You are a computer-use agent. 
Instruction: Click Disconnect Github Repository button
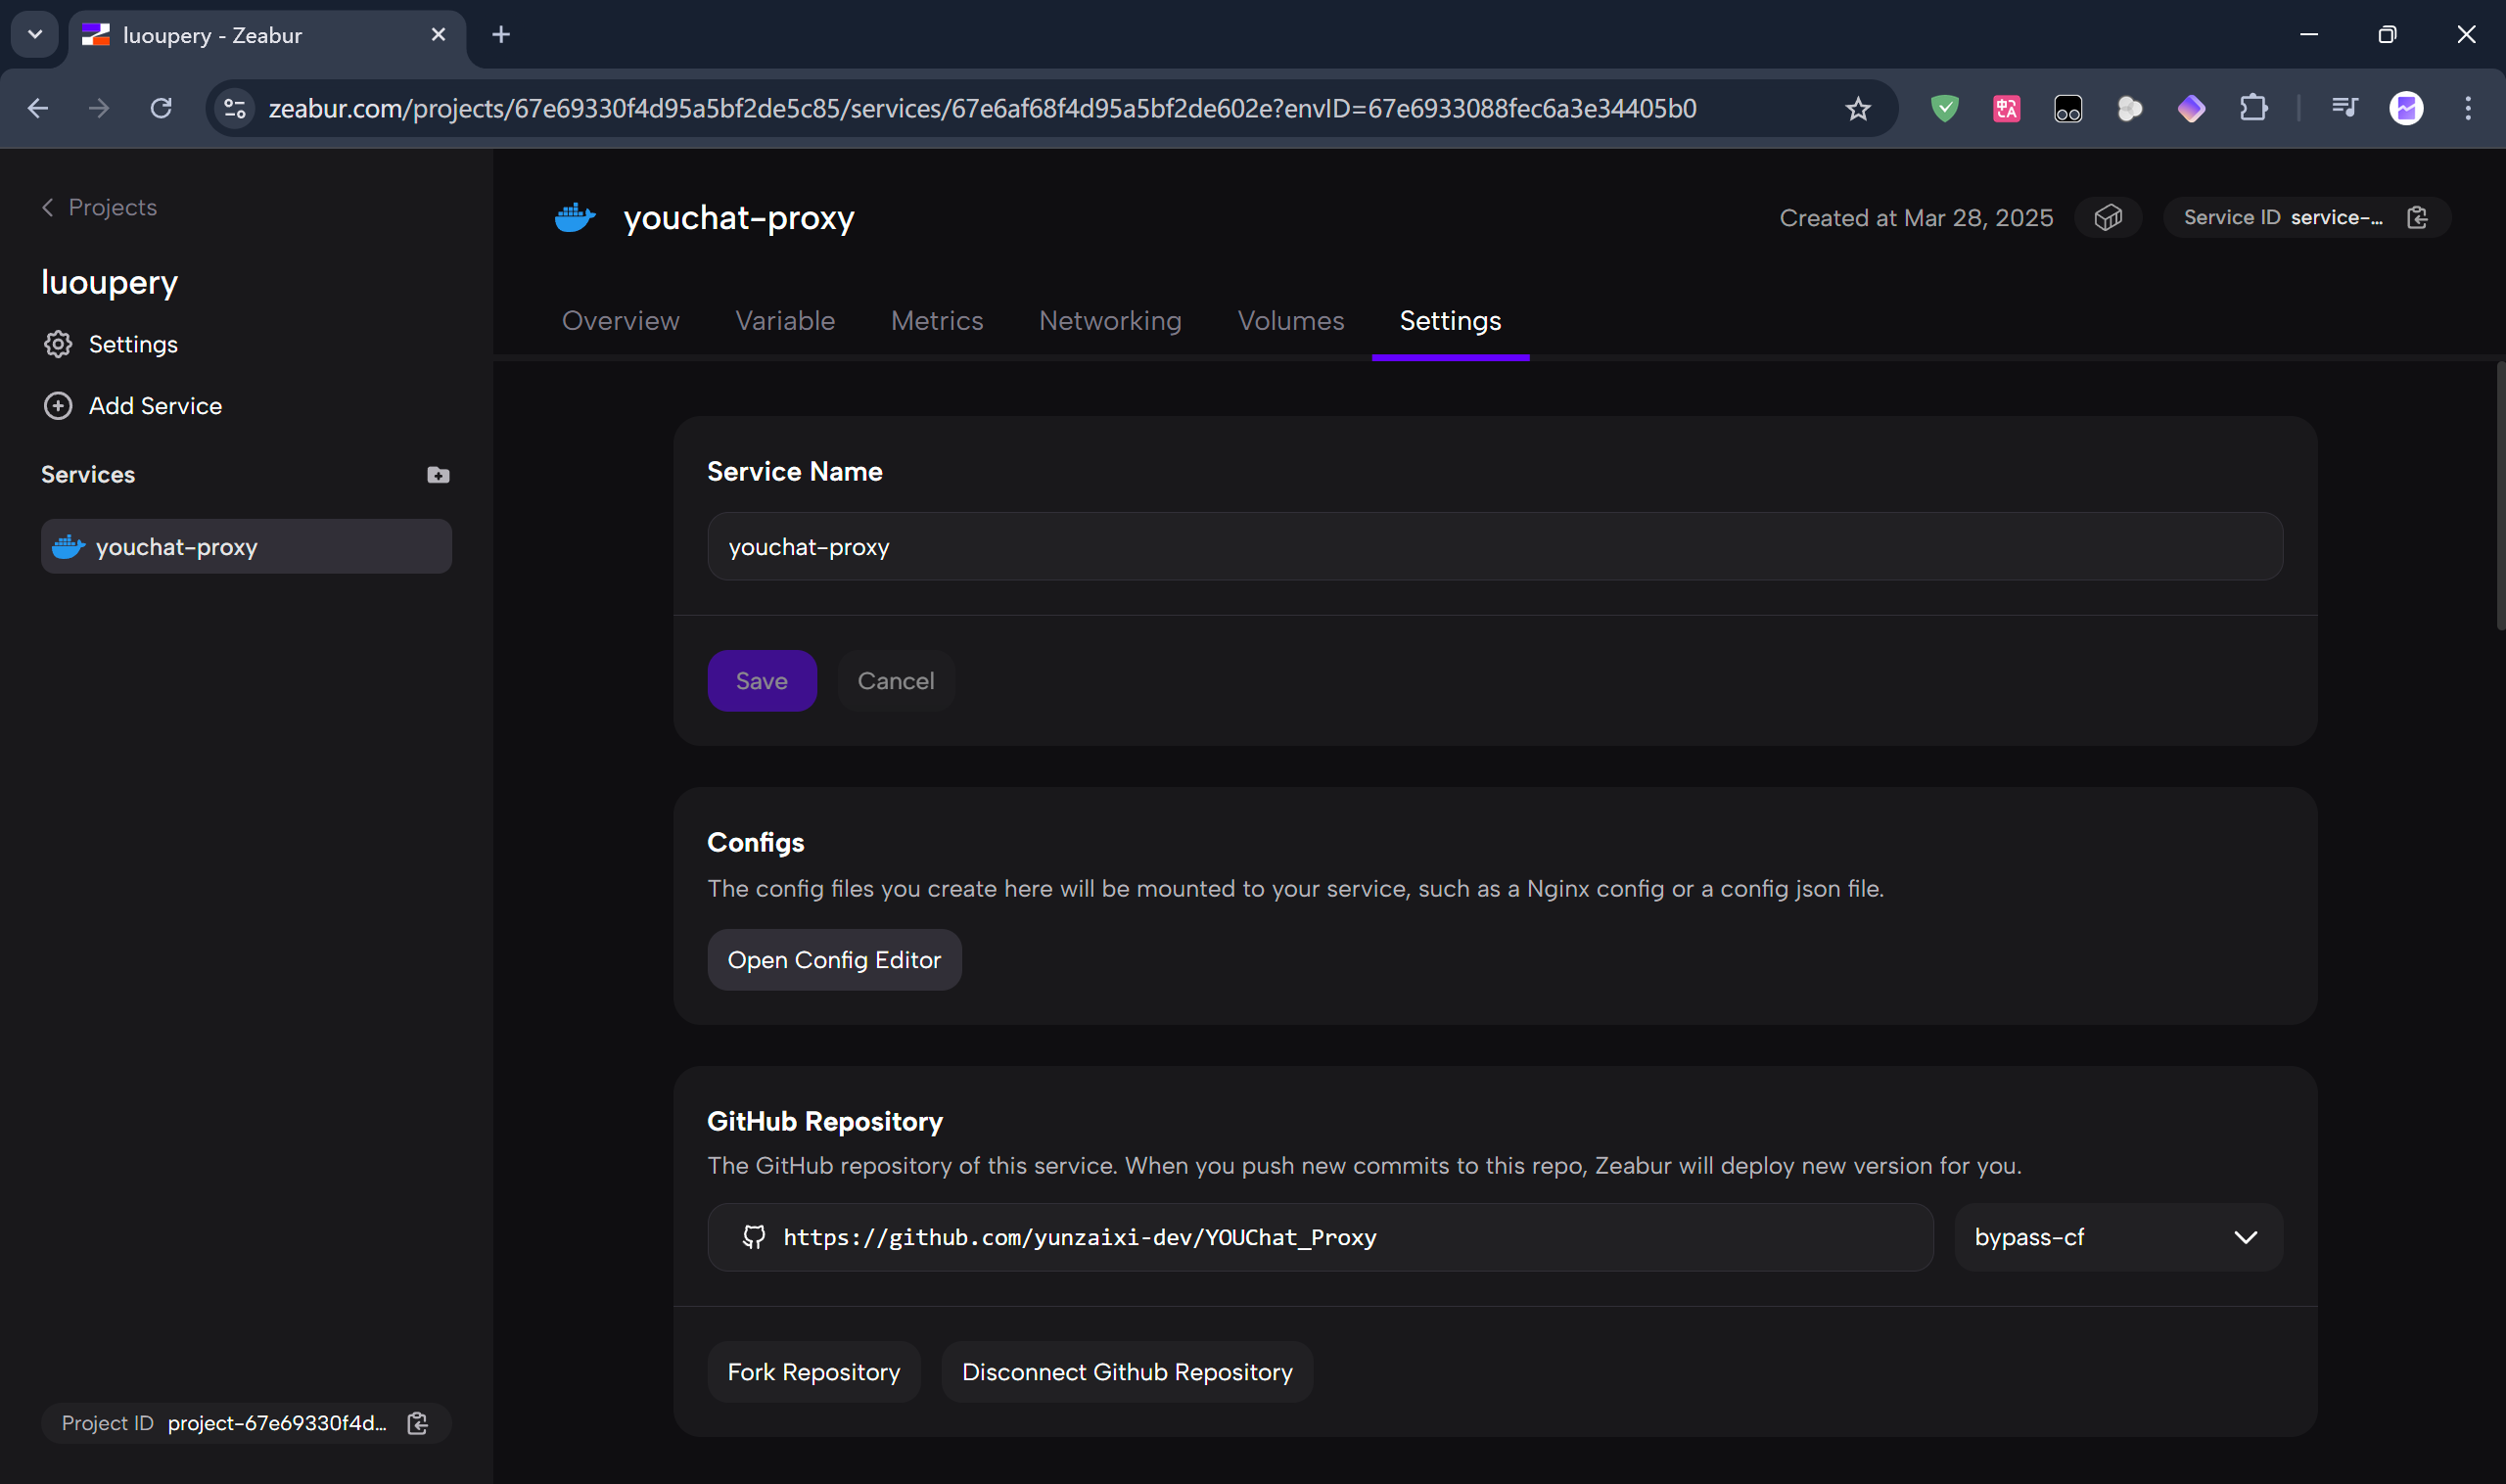point(1126,1372)
